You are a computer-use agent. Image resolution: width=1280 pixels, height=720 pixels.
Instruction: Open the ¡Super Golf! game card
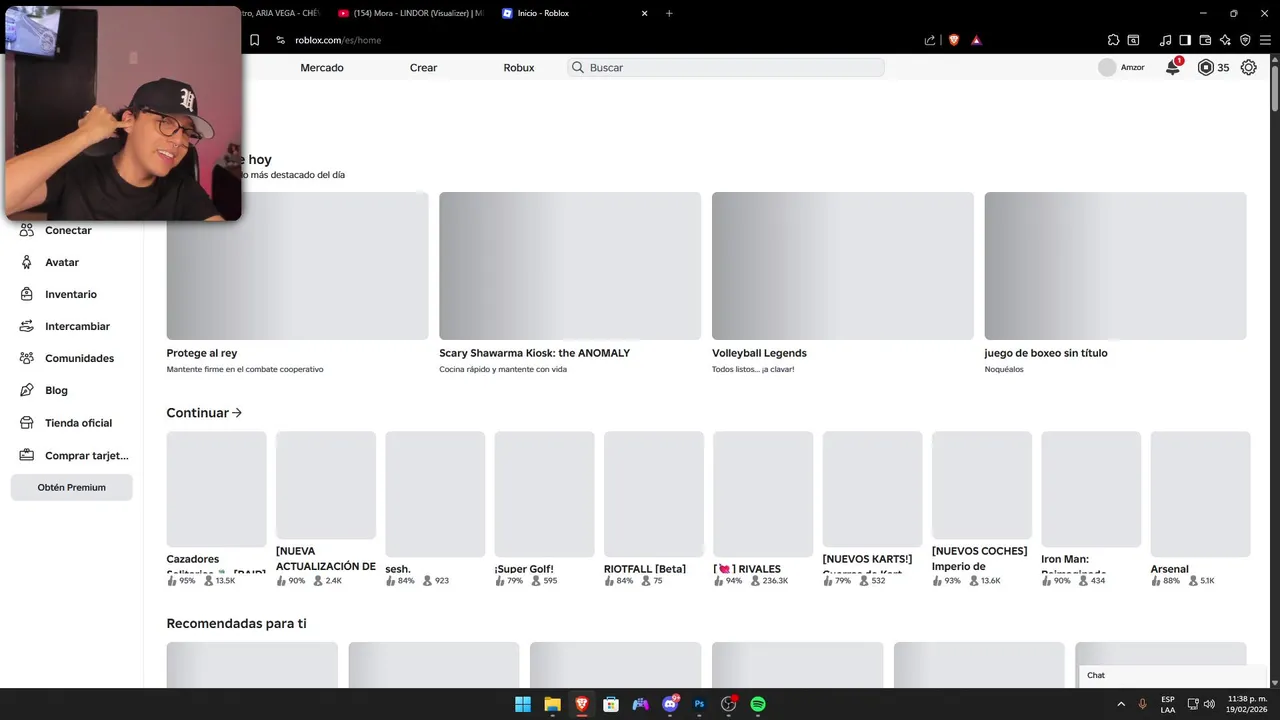click(544, 508)
